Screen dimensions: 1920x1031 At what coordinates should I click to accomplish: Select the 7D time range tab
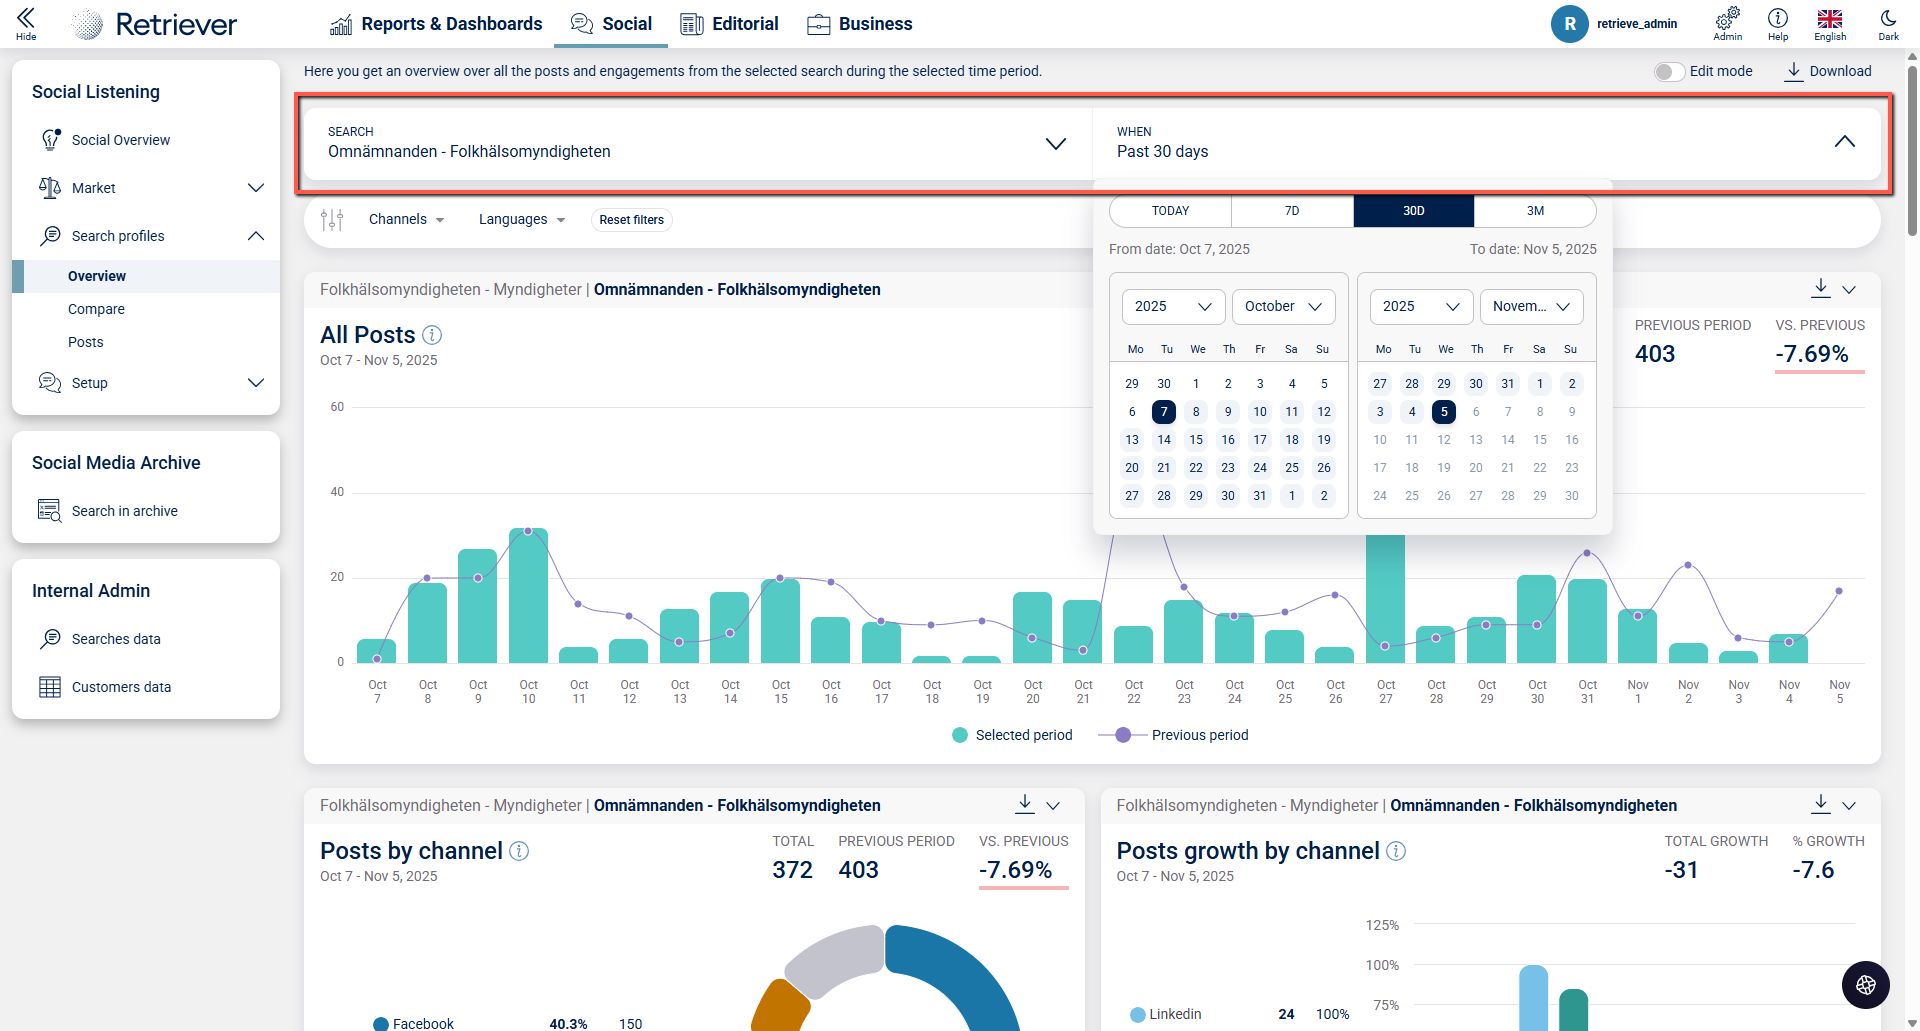(x=1292, y=211)
